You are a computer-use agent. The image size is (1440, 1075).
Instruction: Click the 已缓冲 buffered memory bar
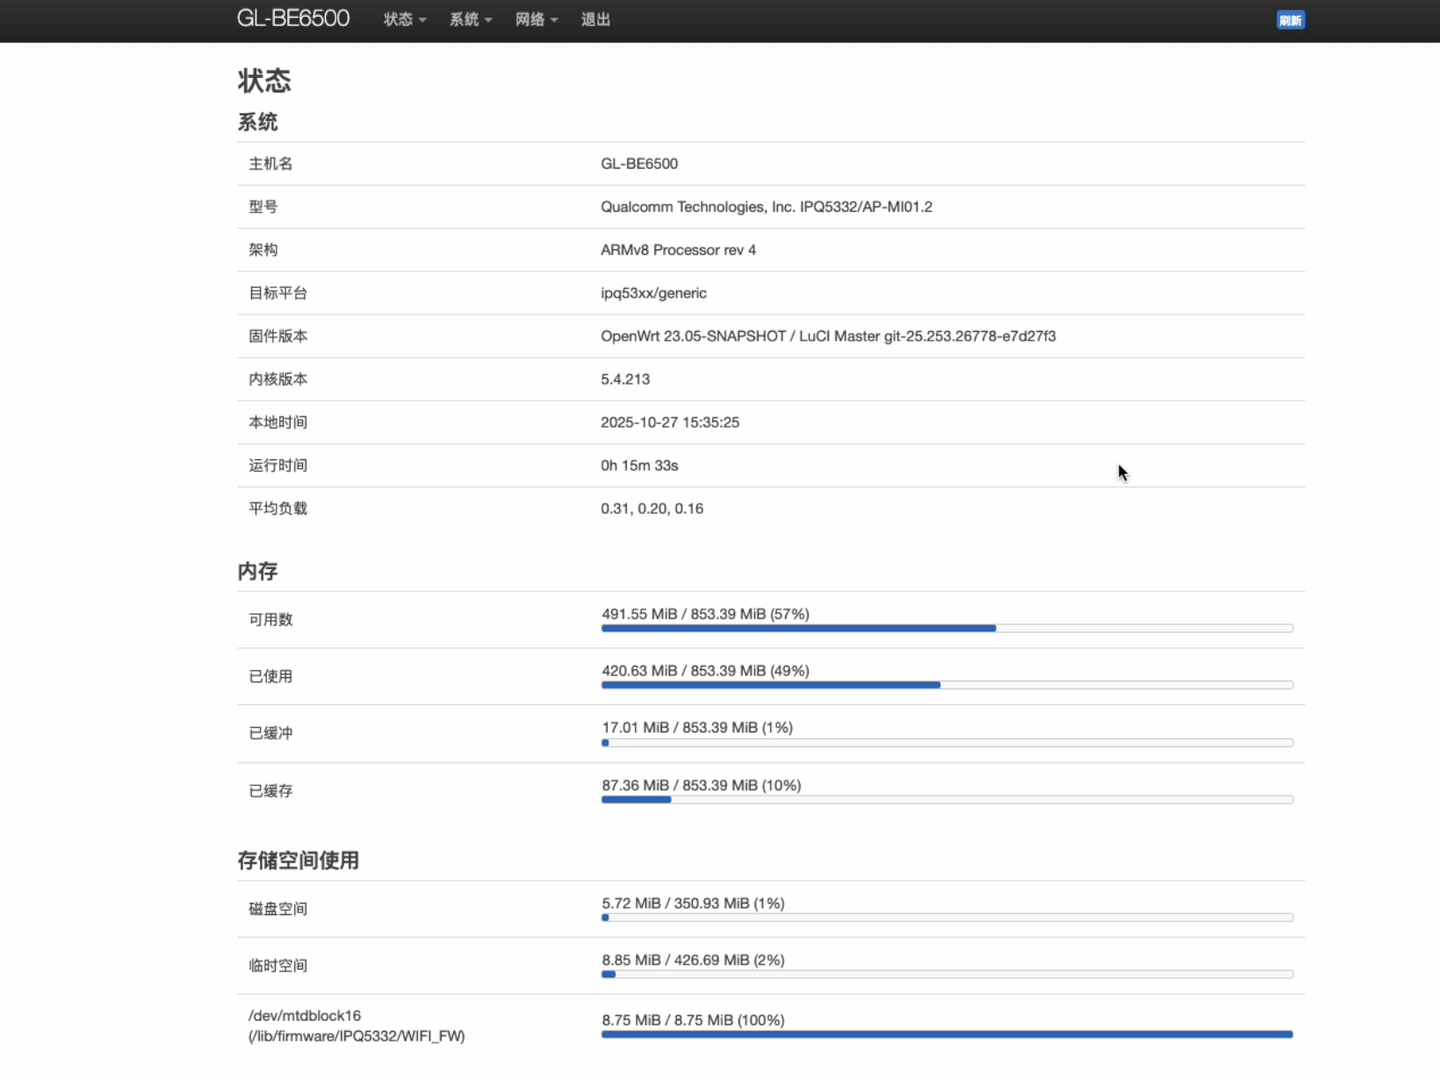946,743
